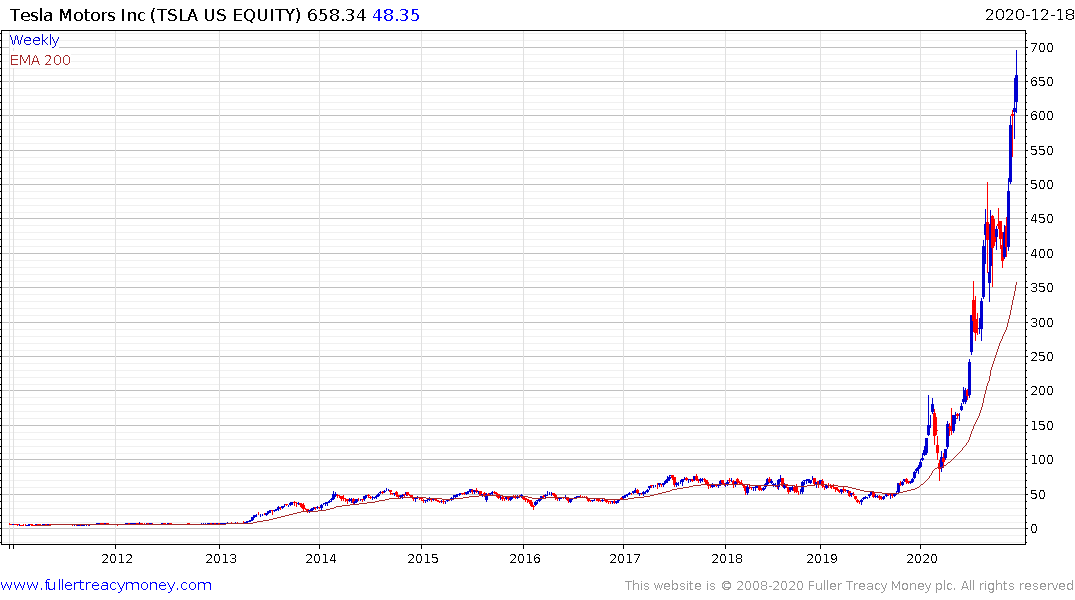Click the chart date 2020-12-18

(1029, 15)
